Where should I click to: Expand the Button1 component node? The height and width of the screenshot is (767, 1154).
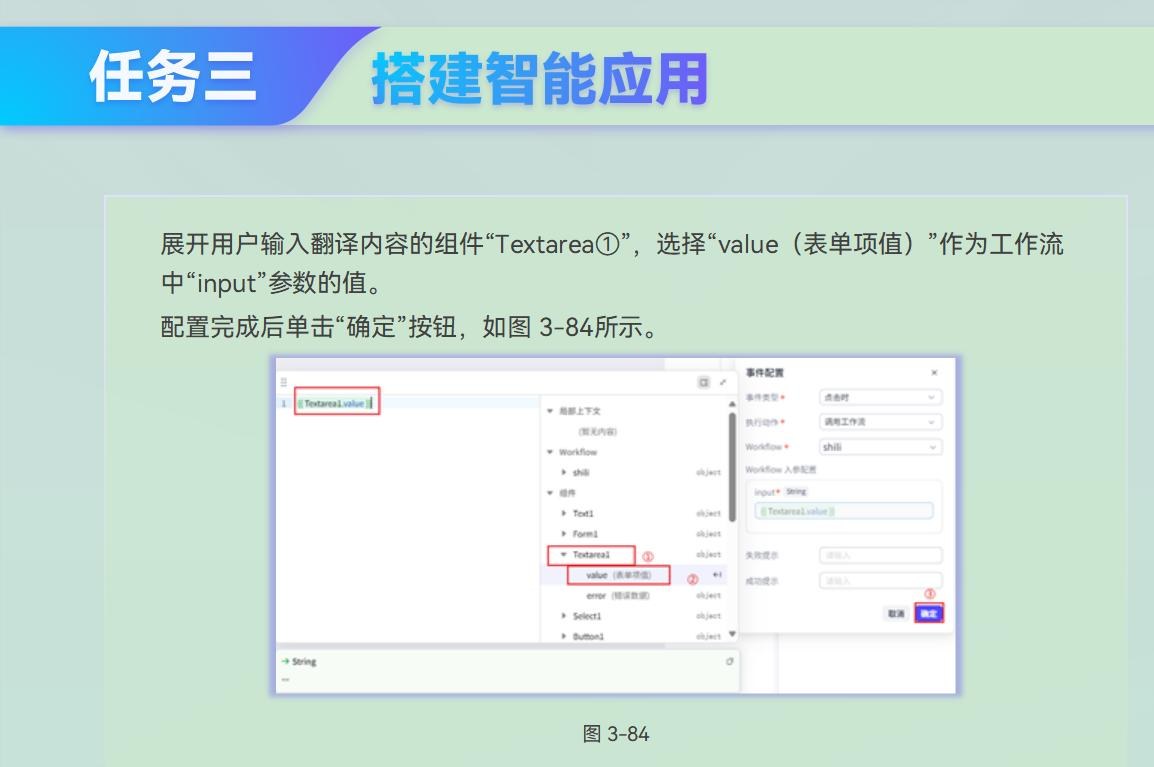pos(564,636)
